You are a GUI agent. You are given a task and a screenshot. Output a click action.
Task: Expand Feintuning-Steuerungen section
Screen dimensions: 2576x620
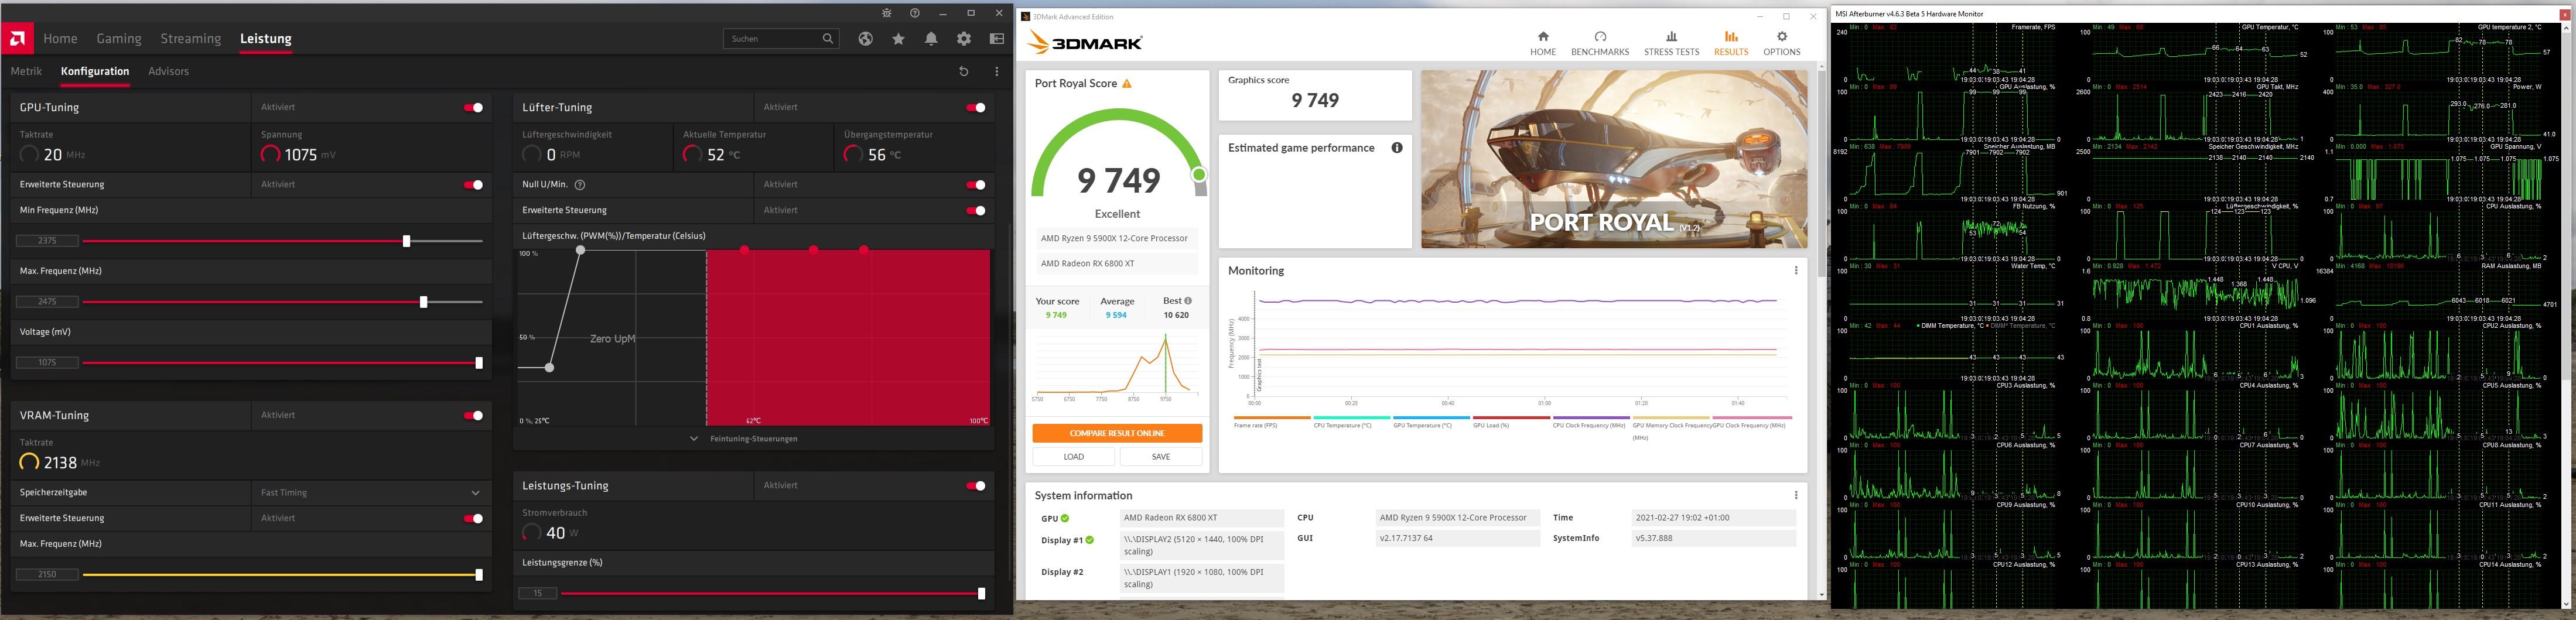pyautogui.click(x=745, y=439)
